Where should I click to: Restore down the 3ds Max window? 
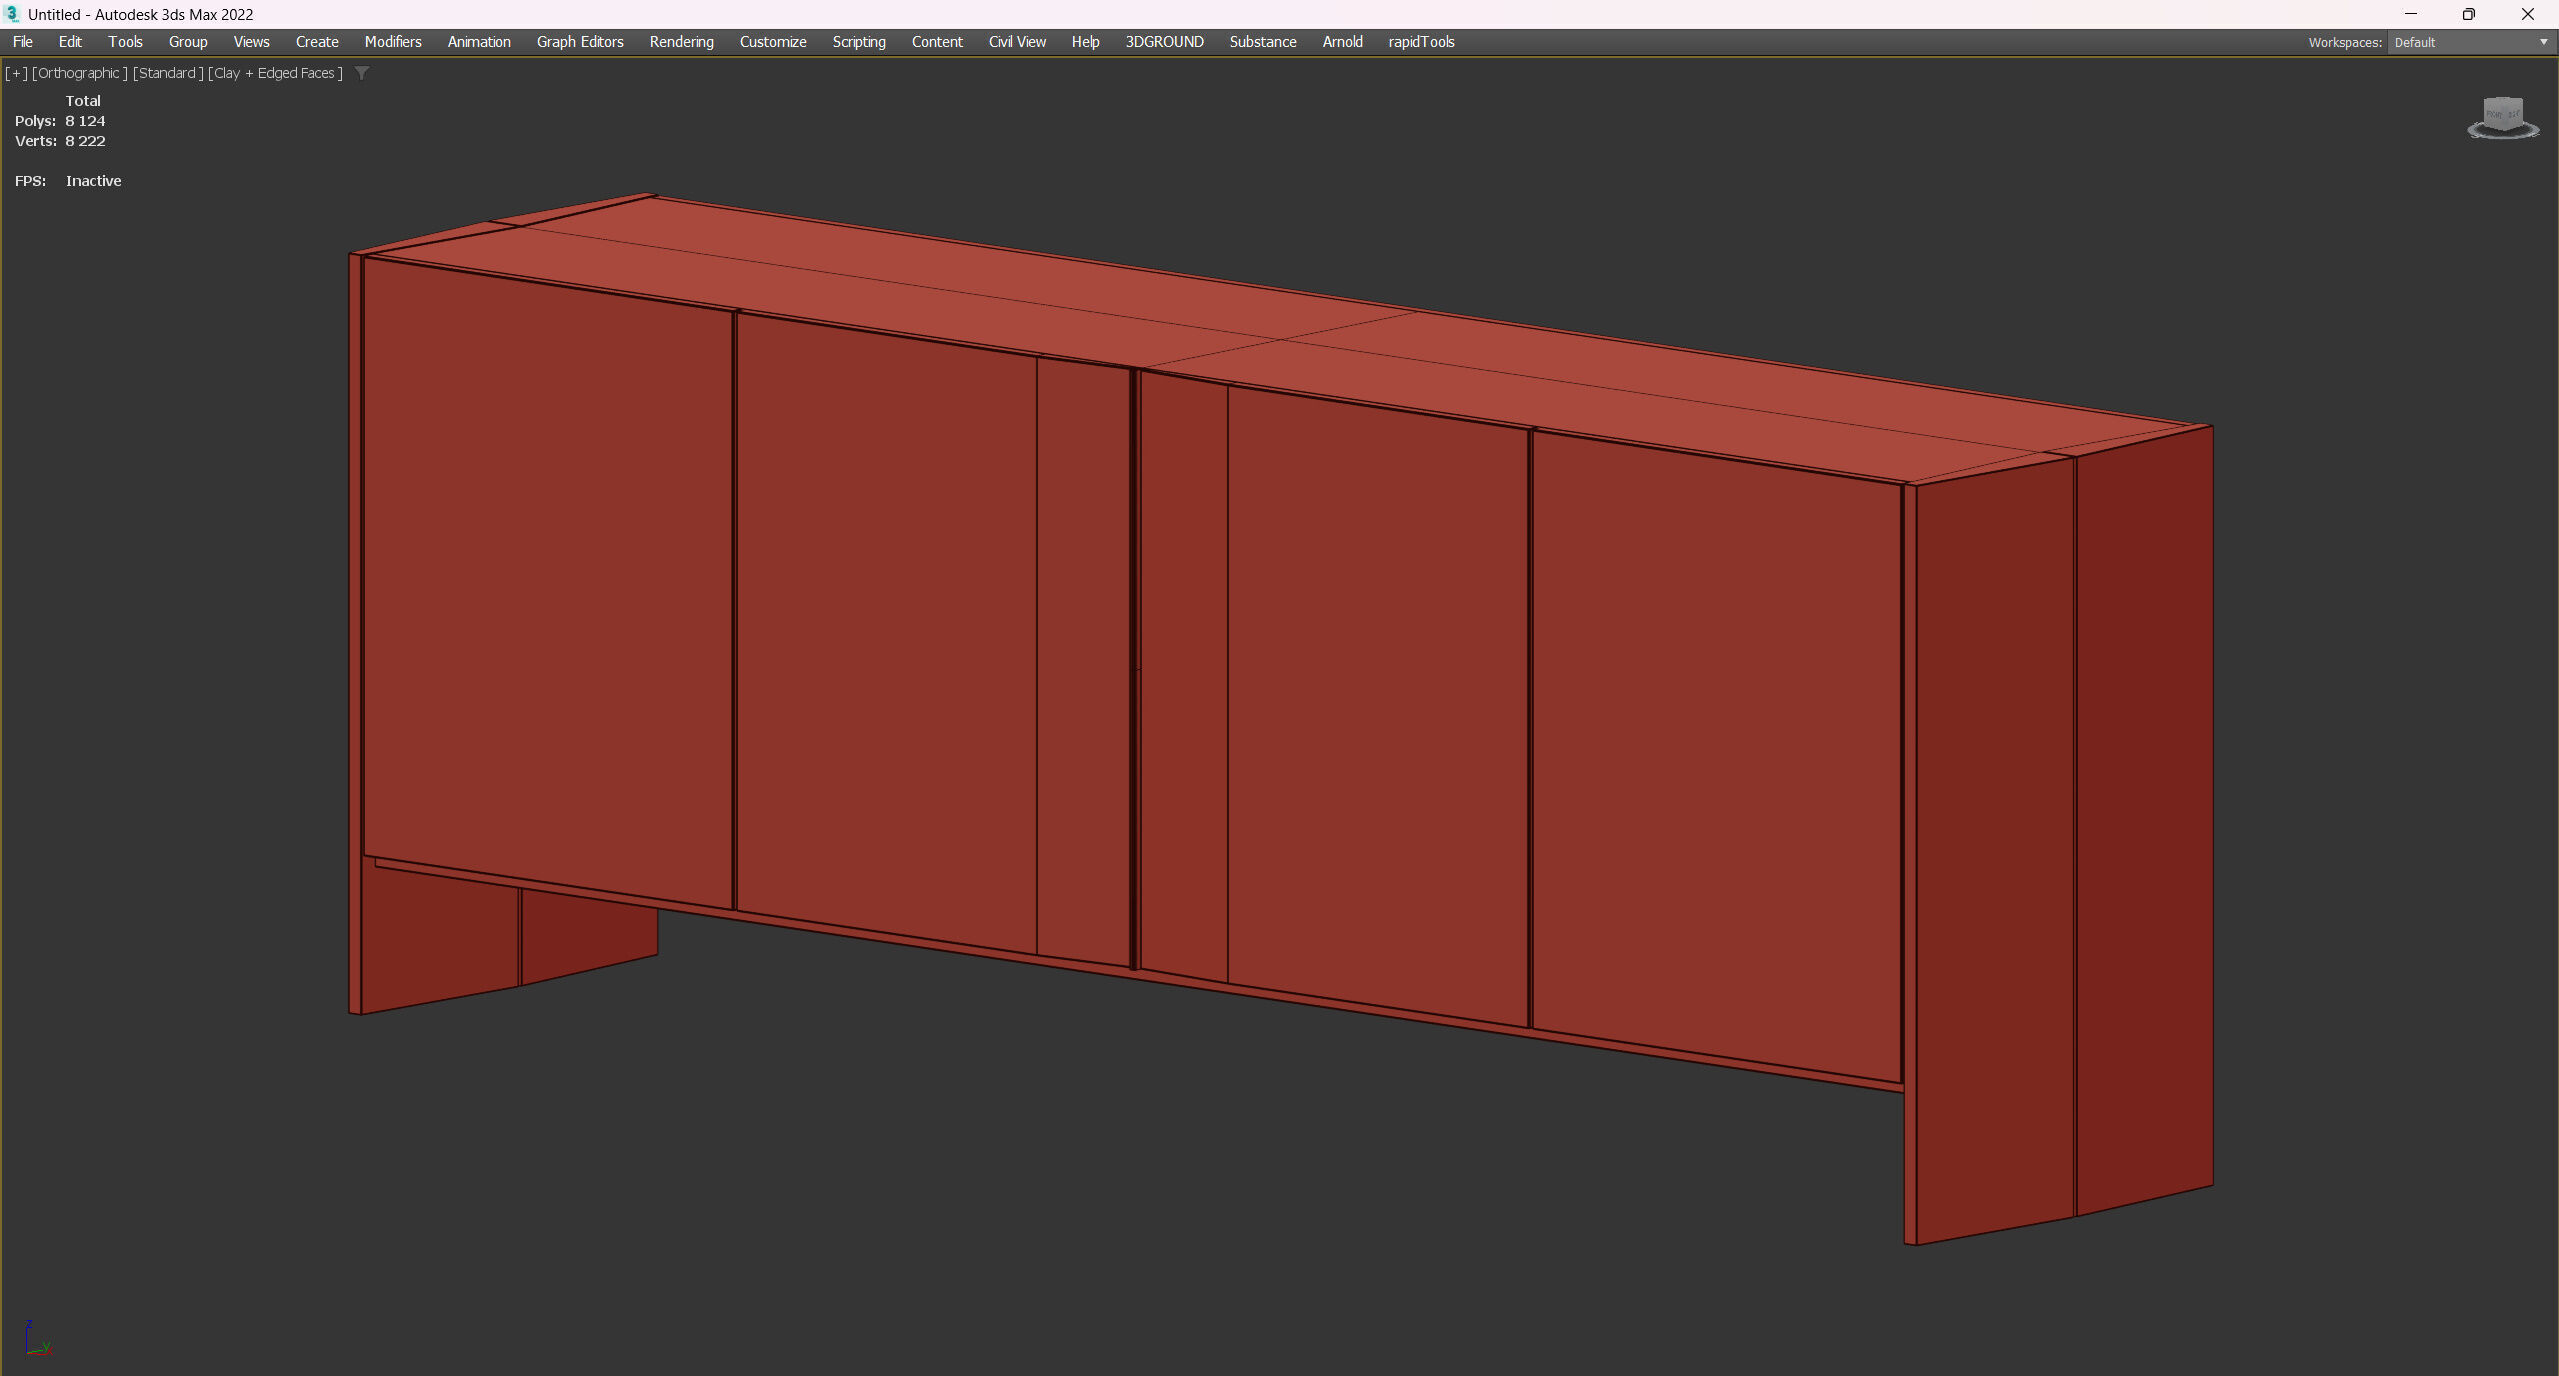click(2469, 14)
